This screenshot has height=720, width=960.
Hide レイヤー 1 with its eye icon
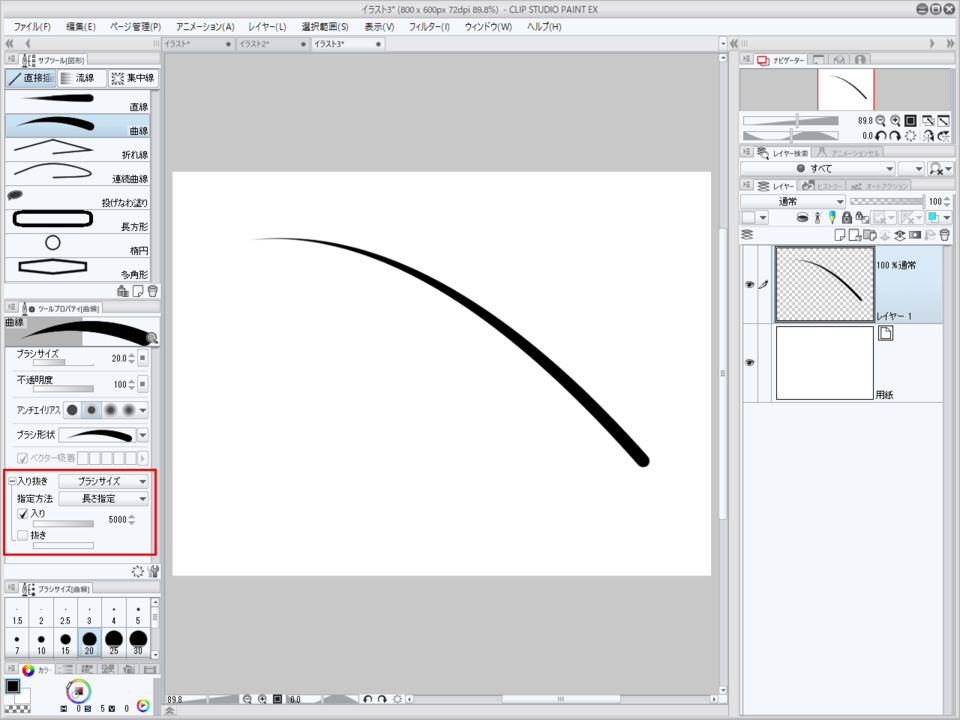[x=750, y=285]
